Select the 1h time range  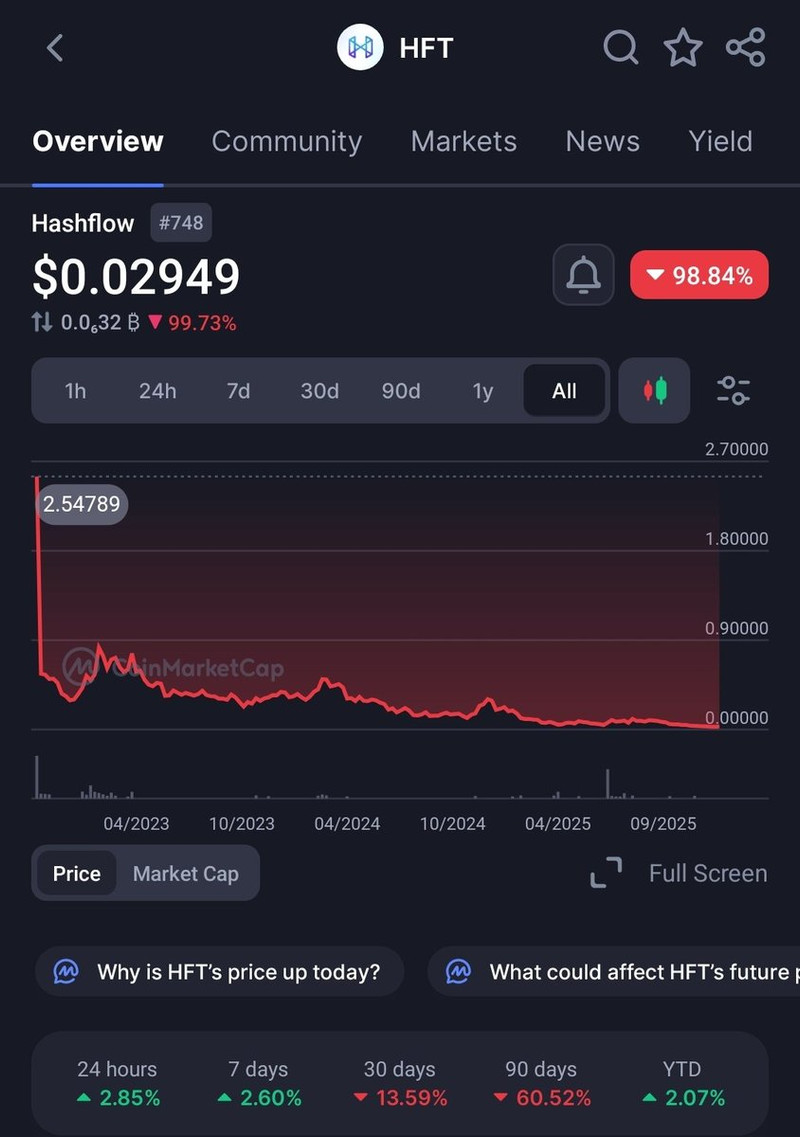(x=75, y=391)
